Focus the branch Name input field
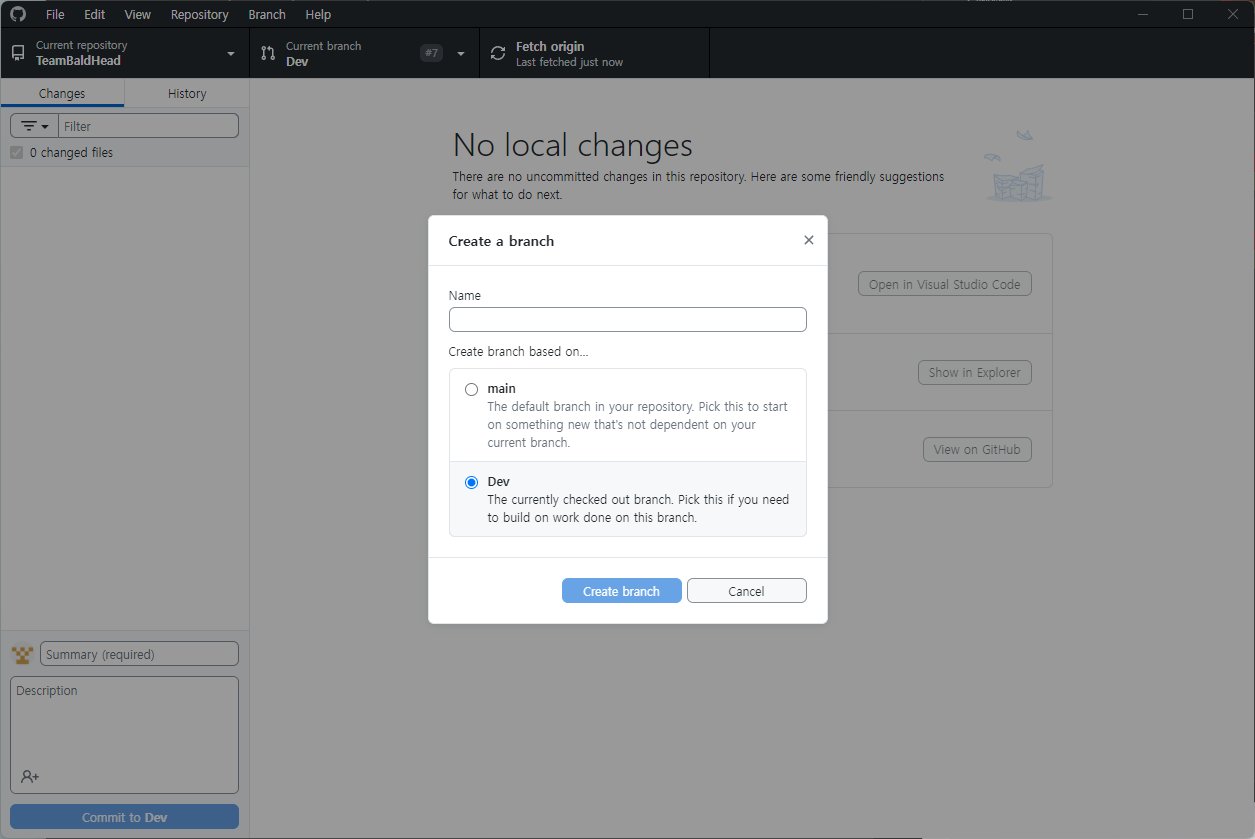 (x=628, y=319)
